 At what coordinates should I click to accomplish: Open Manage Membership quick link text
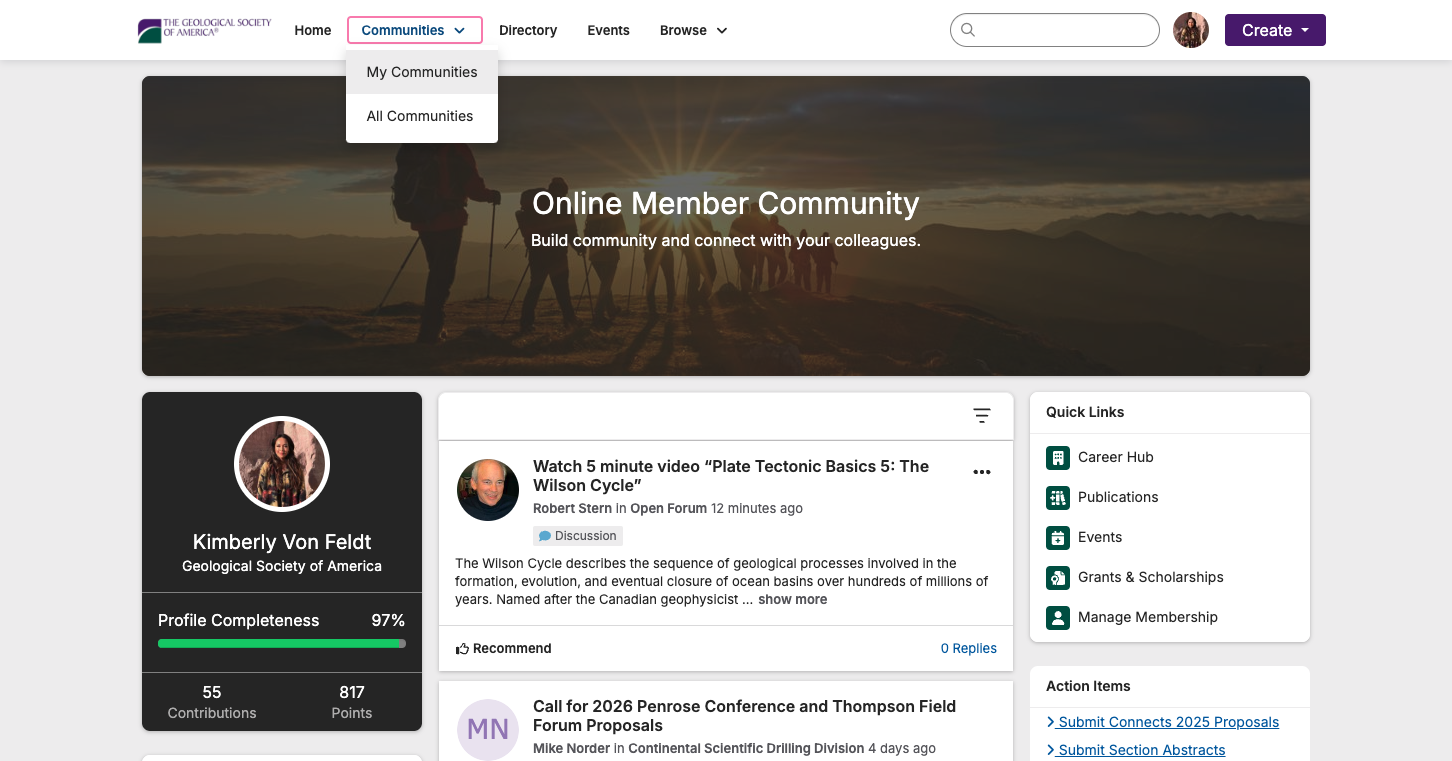click(1147, 617)
